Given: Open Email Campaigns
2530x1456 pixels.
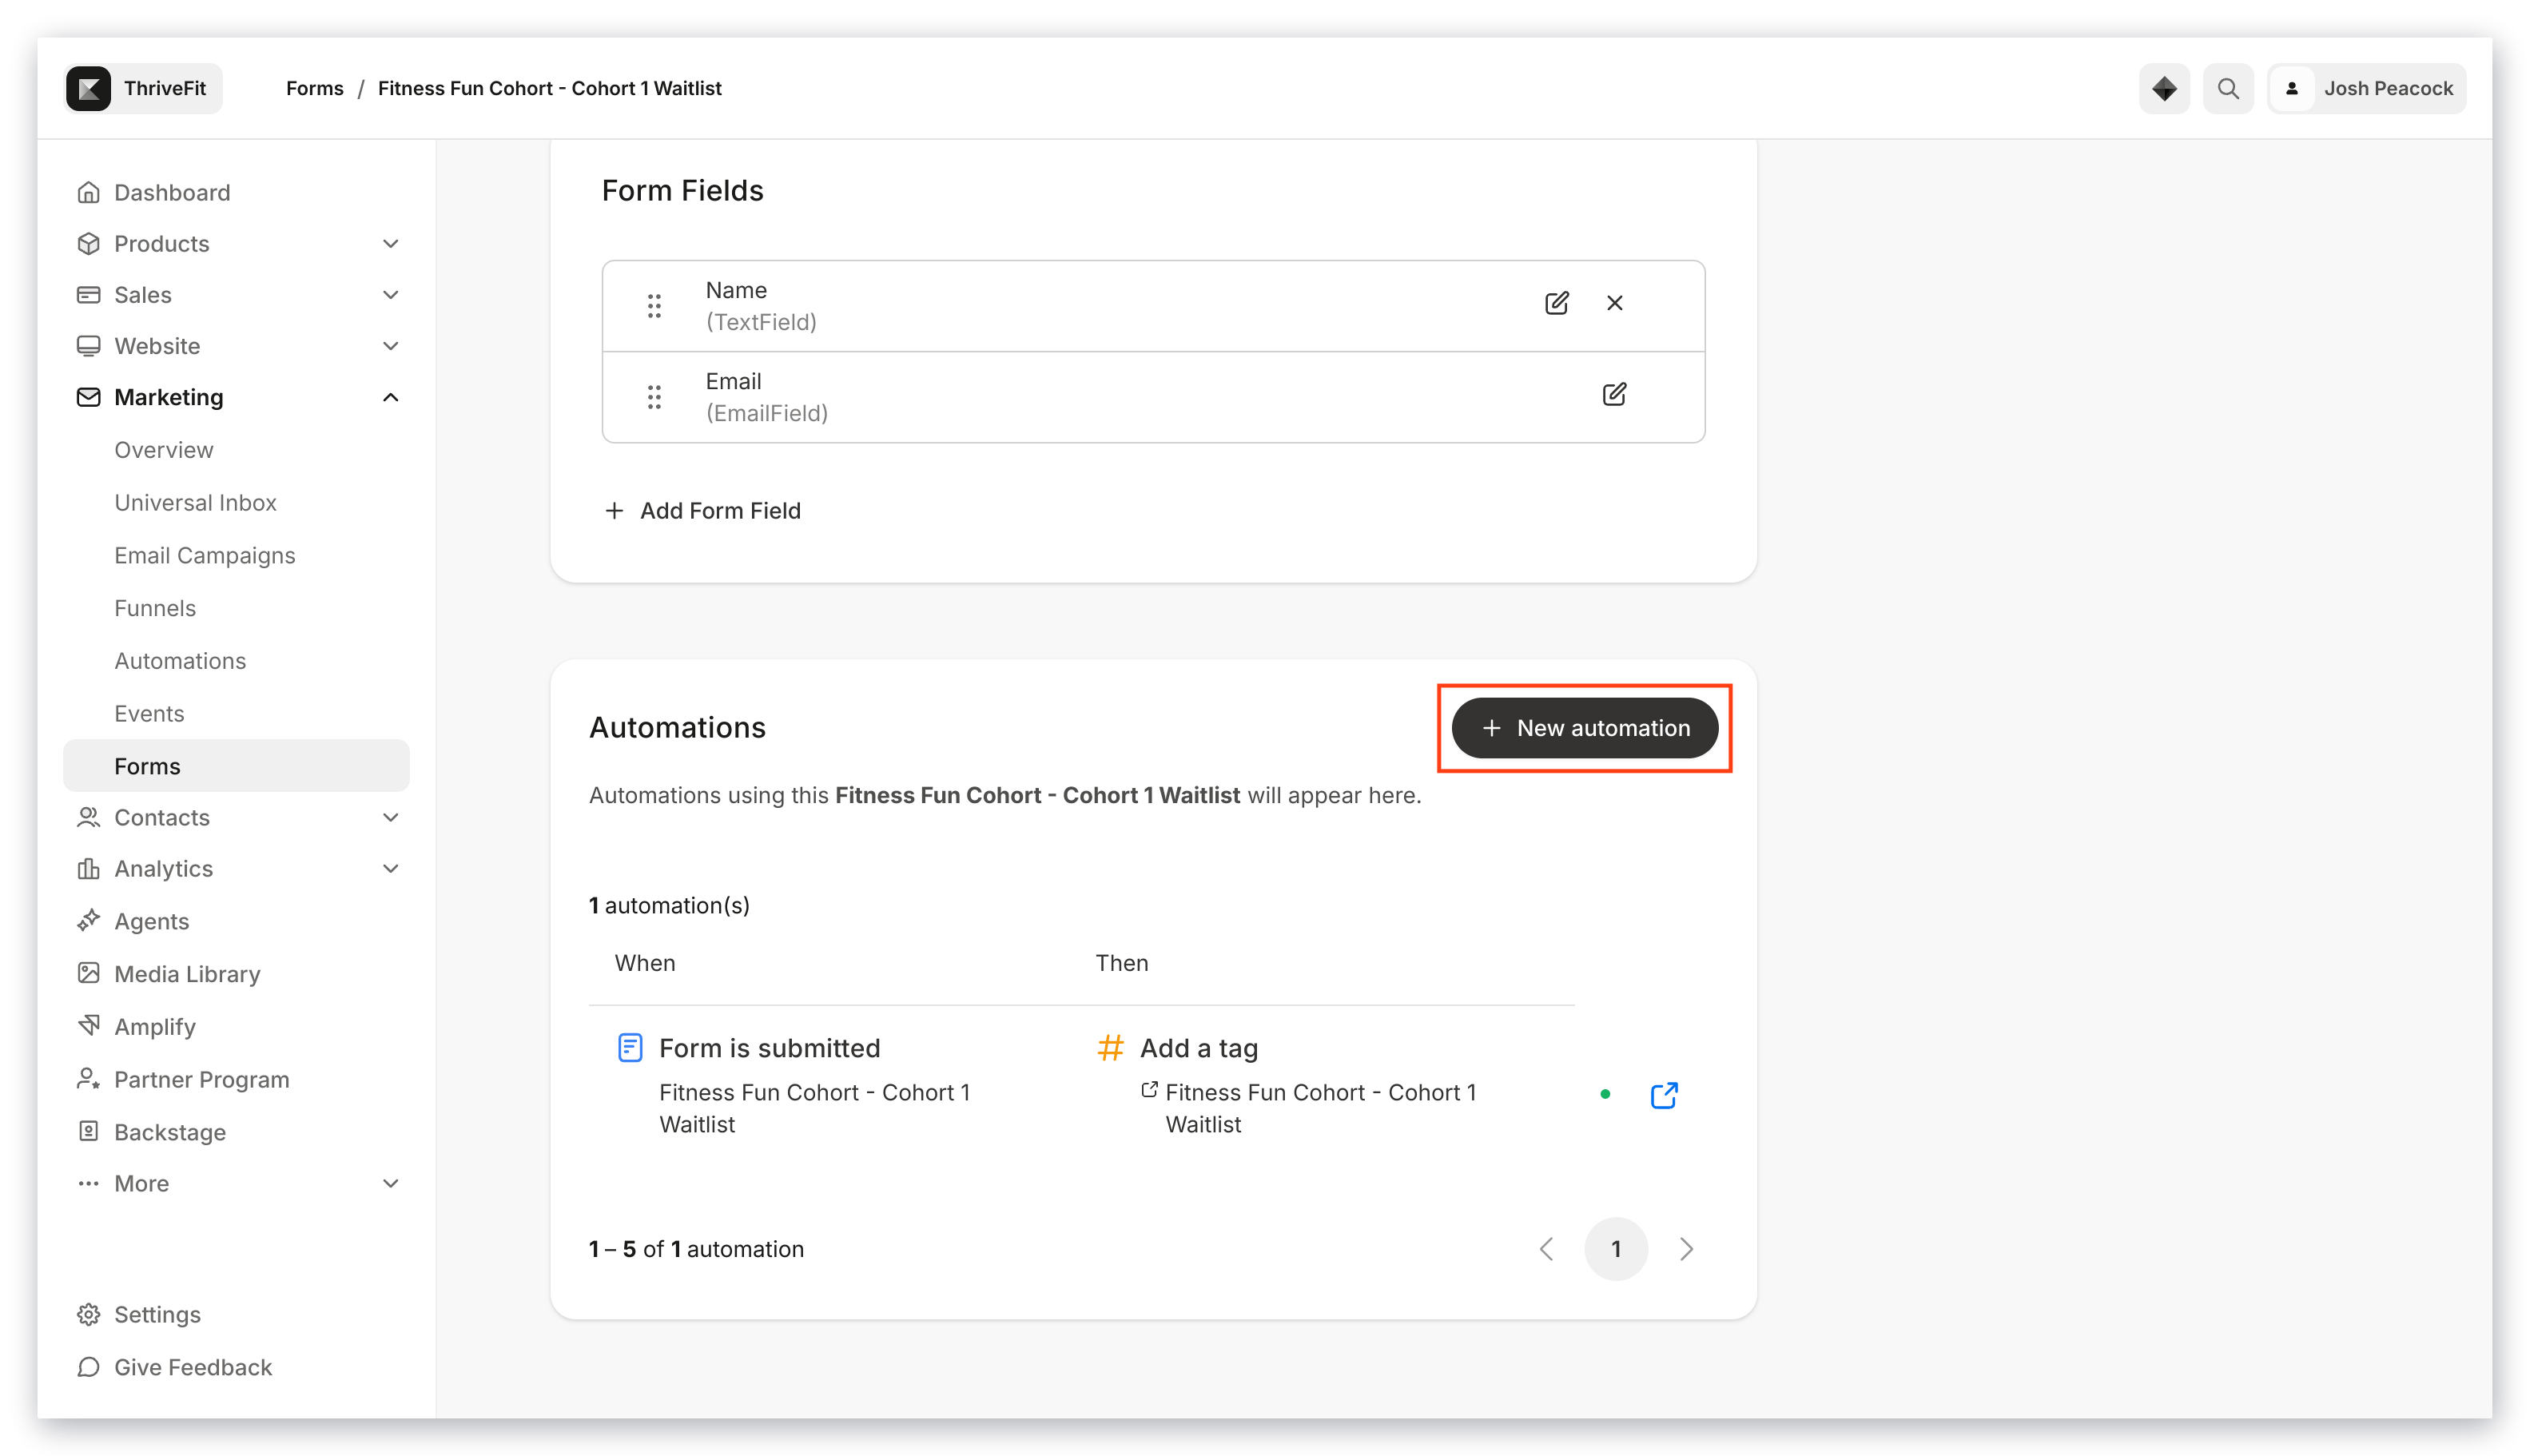Looking at the screenshot, I should (205, 555).
